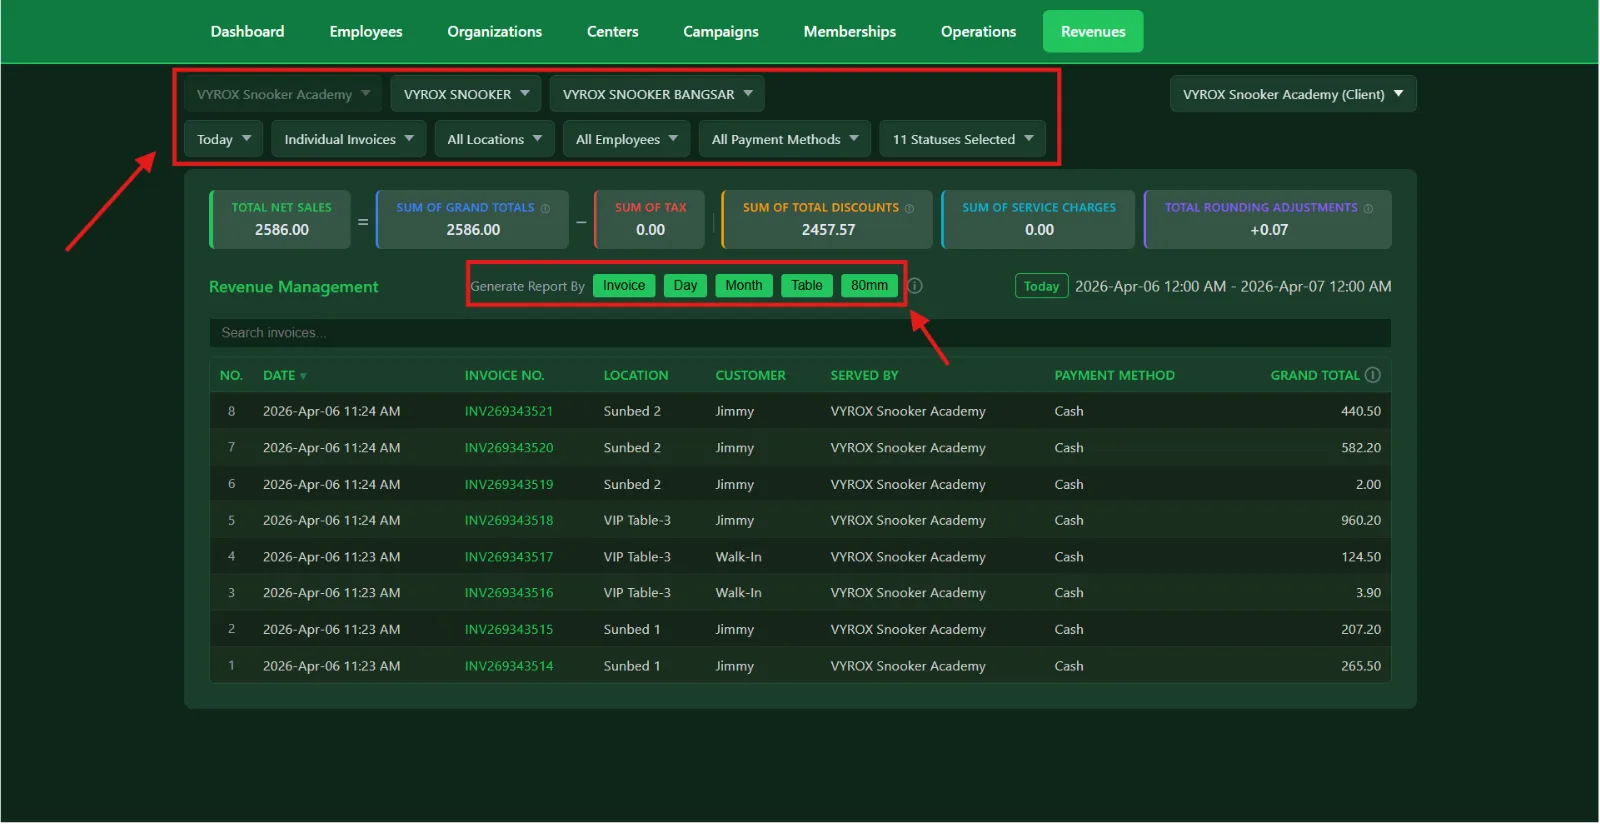Click the sort arrow beside the Date column

coord(303,376)
